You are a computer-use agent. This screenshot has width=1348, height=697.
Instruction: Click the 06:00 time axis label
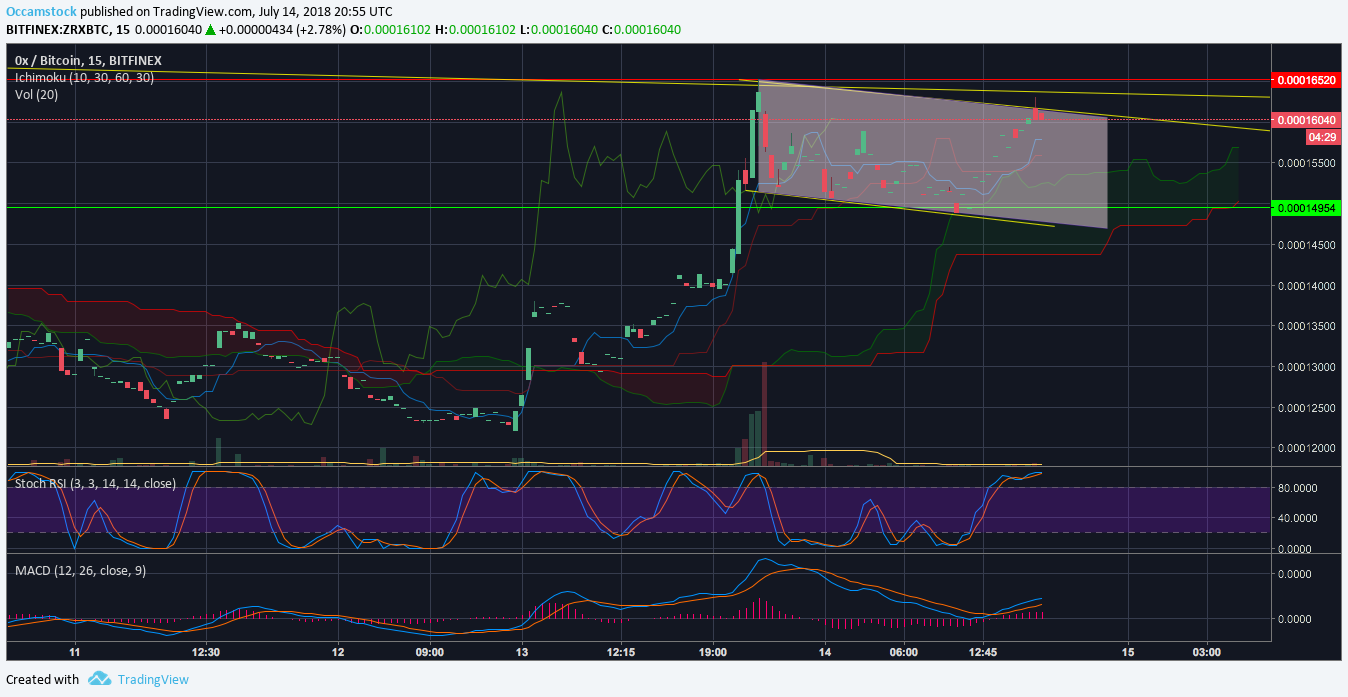point(904,652)
